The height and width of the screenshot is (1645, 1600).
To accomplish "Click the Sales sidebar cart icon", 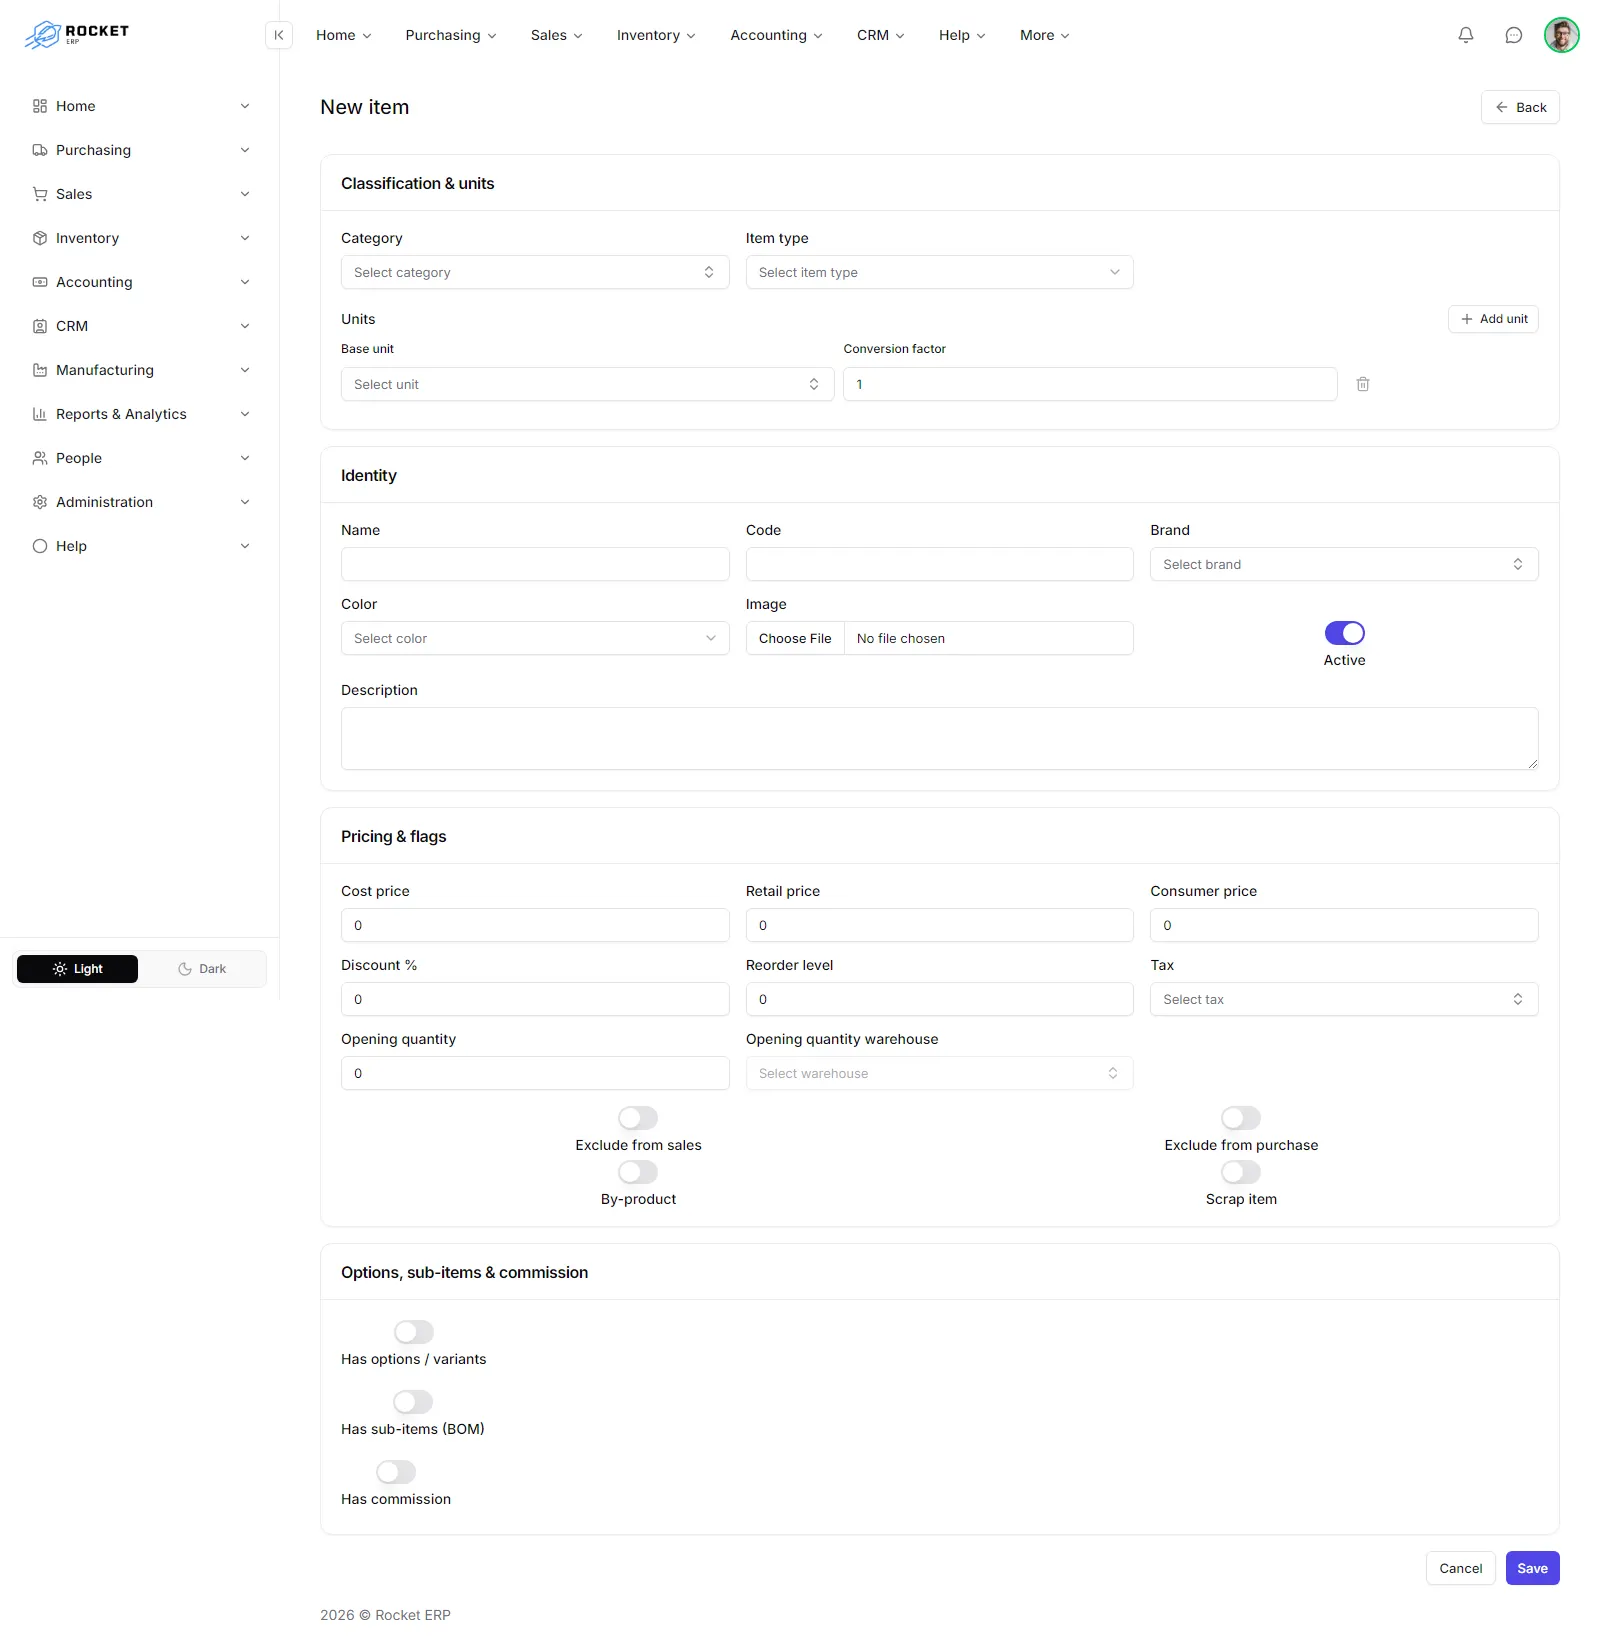I will click(40, 194).
